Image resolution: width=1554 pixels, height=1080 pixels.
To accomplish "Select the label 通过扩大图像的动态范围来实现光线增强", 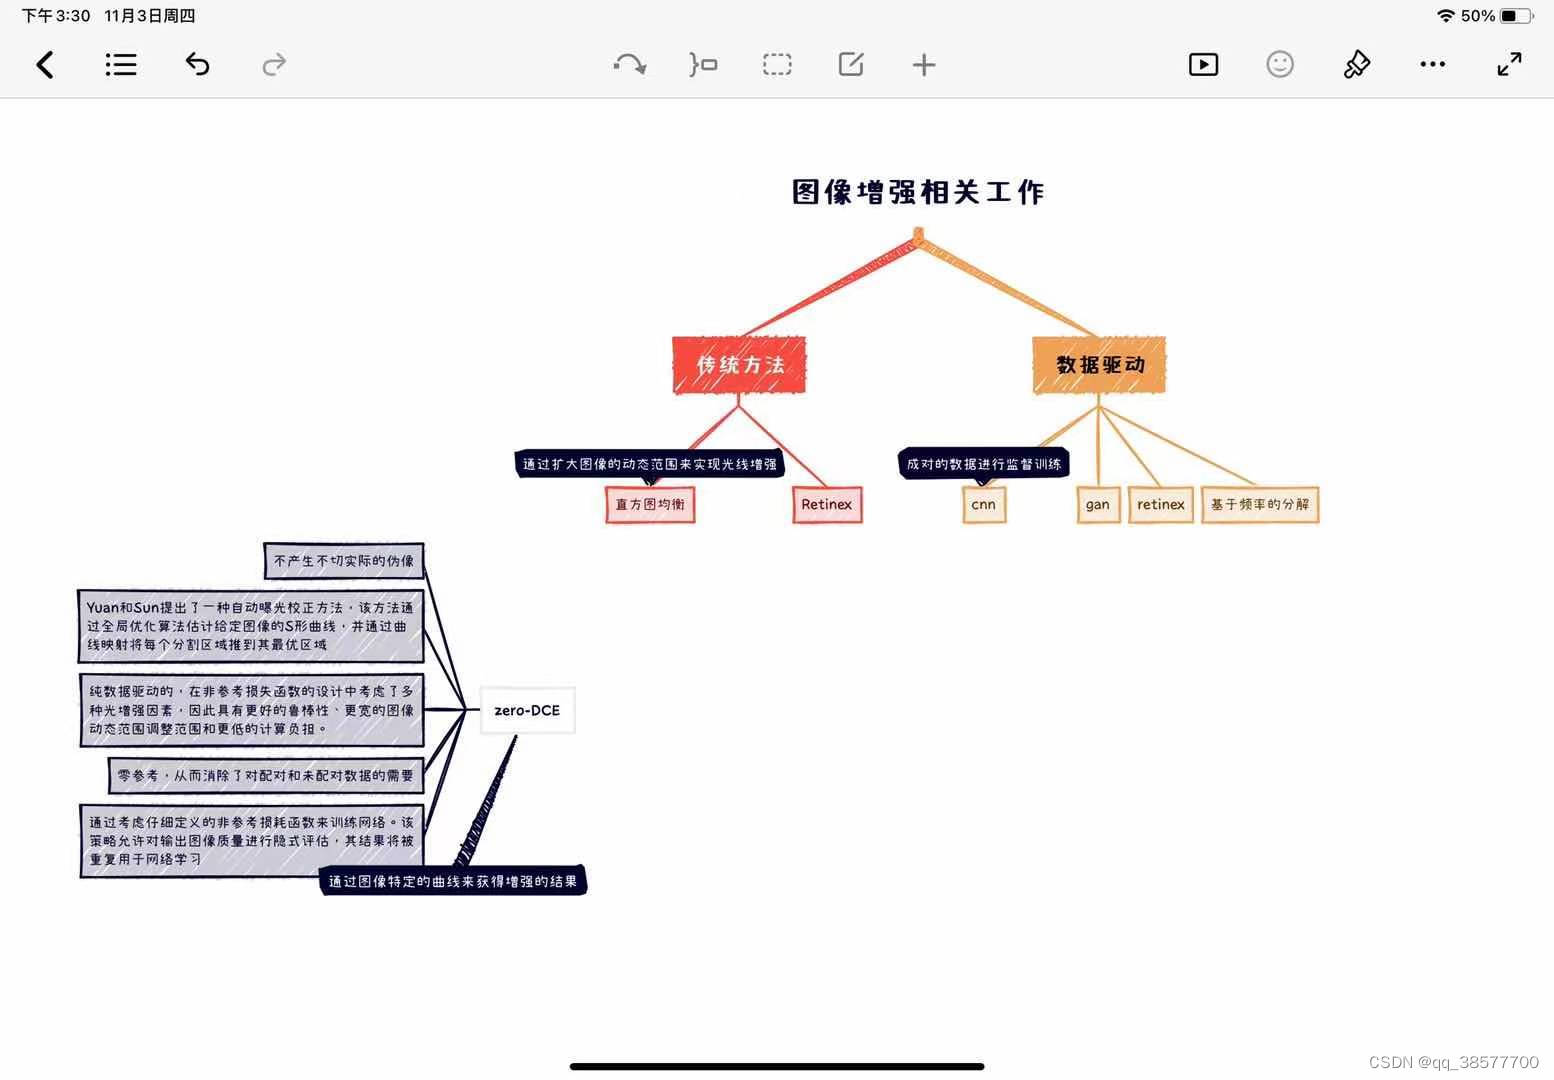I will 650,464.
